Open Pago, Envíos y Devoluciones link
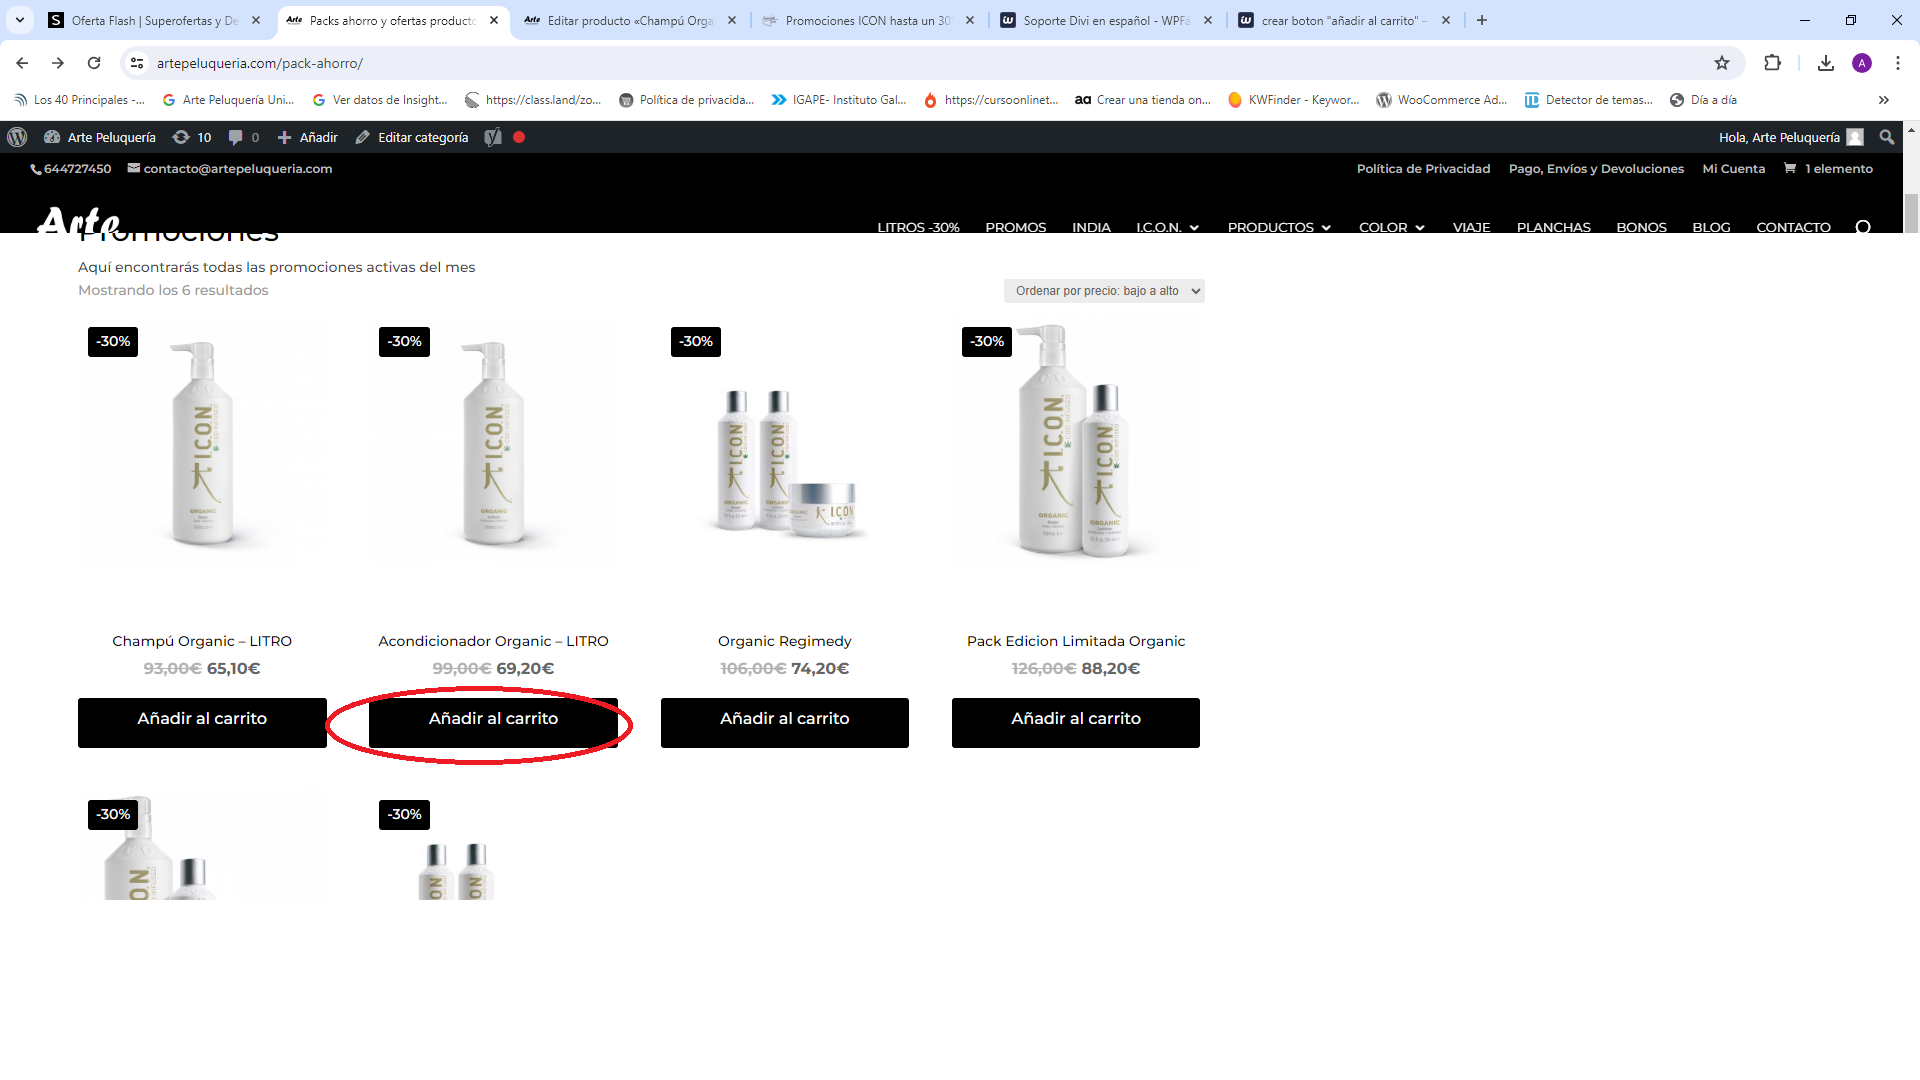The height and width of the screenshot is (1080, 1920). 1596,168
